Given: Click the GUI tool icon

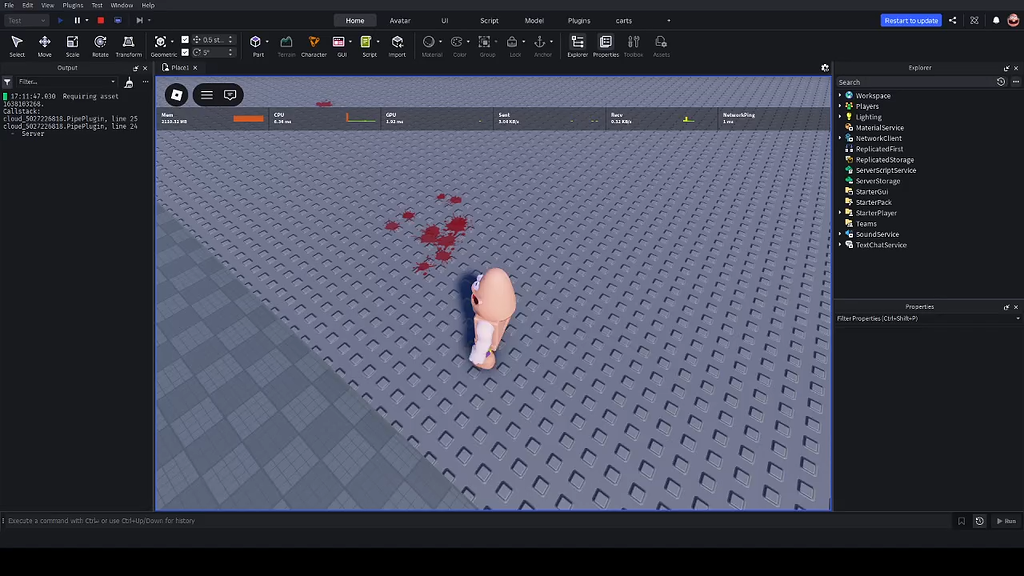Looking at the screenshot, I should coord(339,42).
